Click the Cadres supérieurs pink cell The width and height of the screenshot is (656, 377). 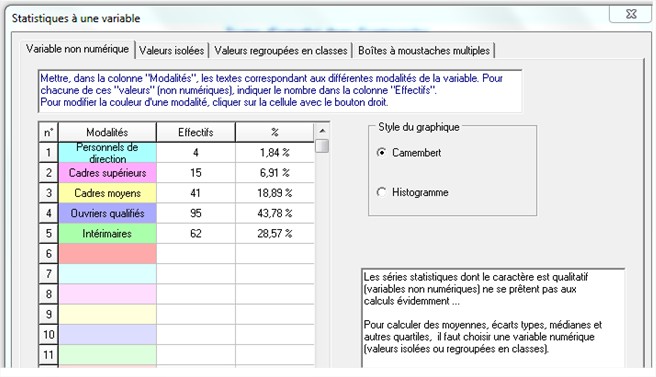(108, 173)
